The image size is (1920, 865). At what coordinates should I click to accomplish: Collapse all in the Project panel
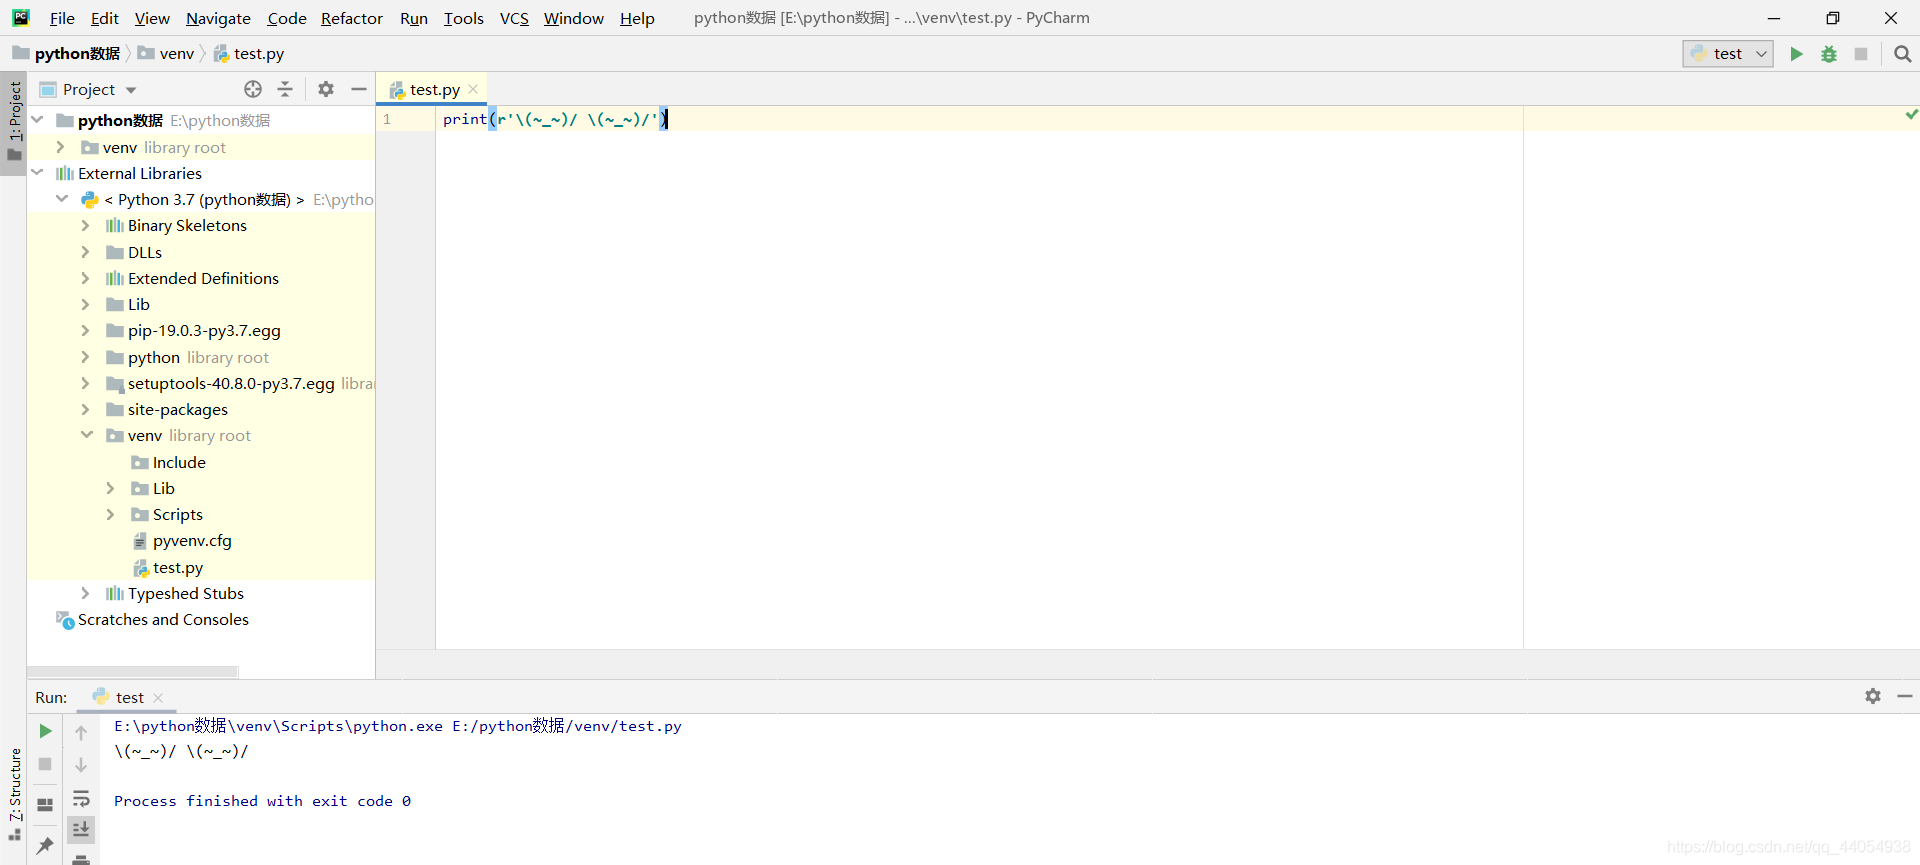point(285,89)
